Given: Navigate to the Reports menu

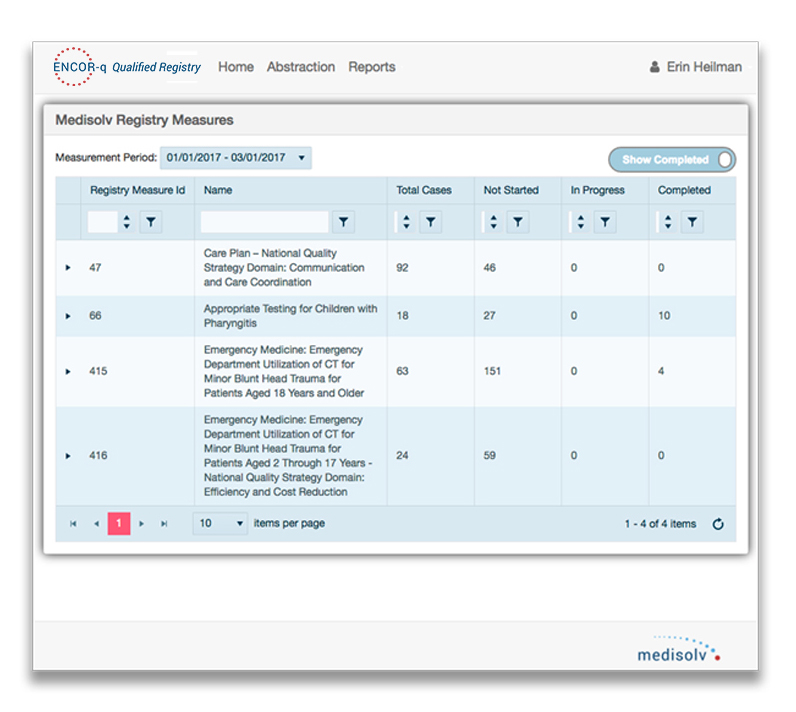Looking at the screenshot, I should (x=371, y=67).
